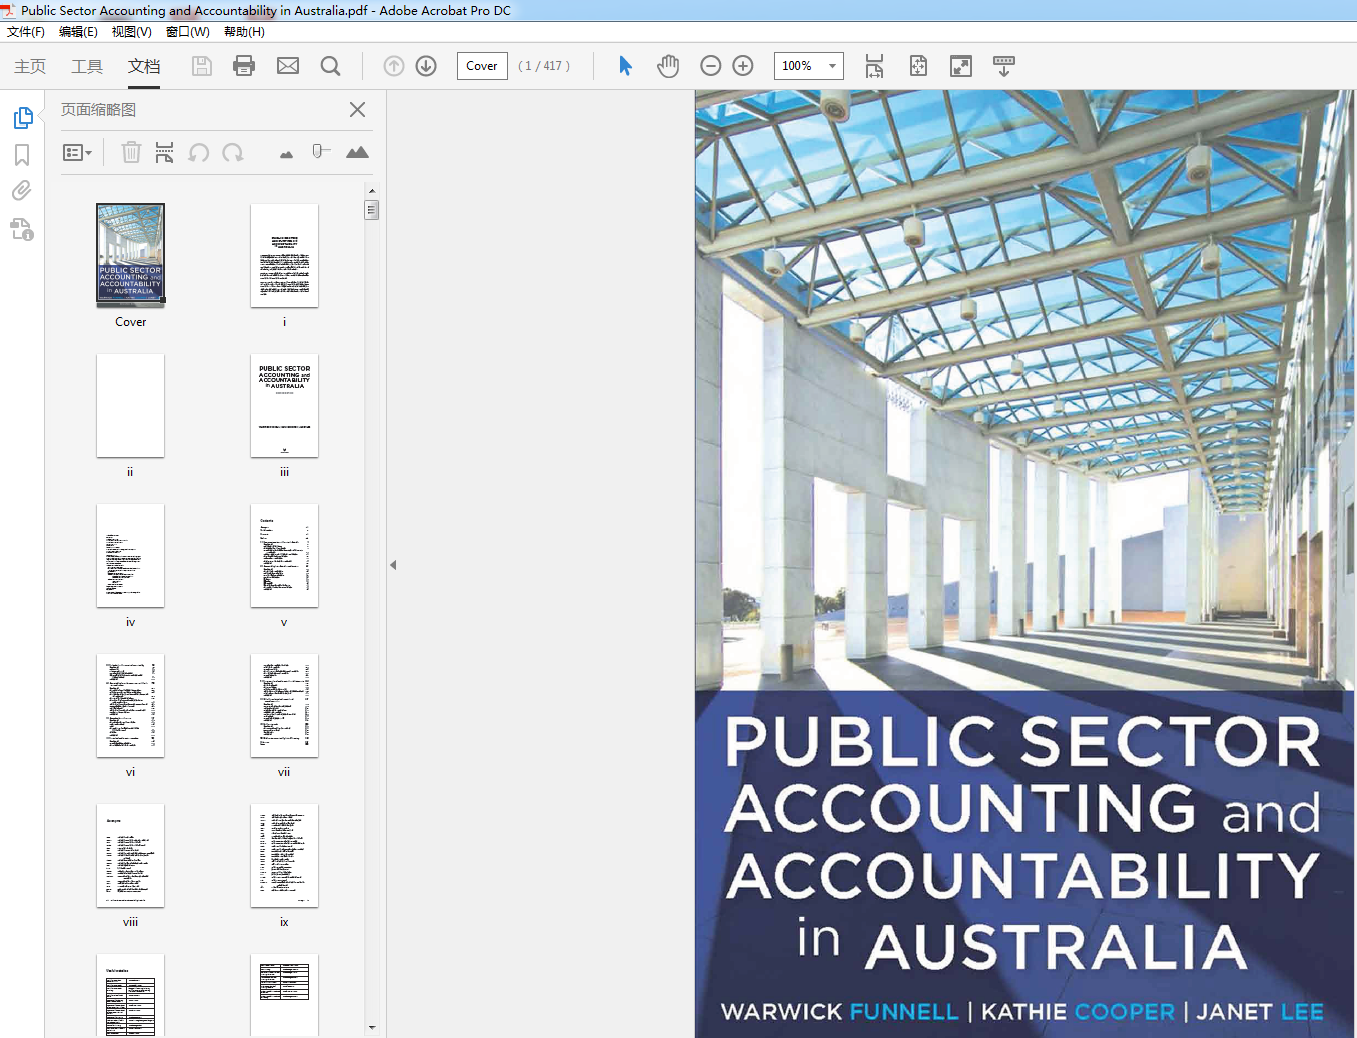Click thumbnail panel scrollbar up arrow
This screenshot has height=1038, width=1357.
click(x=372, y=190)
